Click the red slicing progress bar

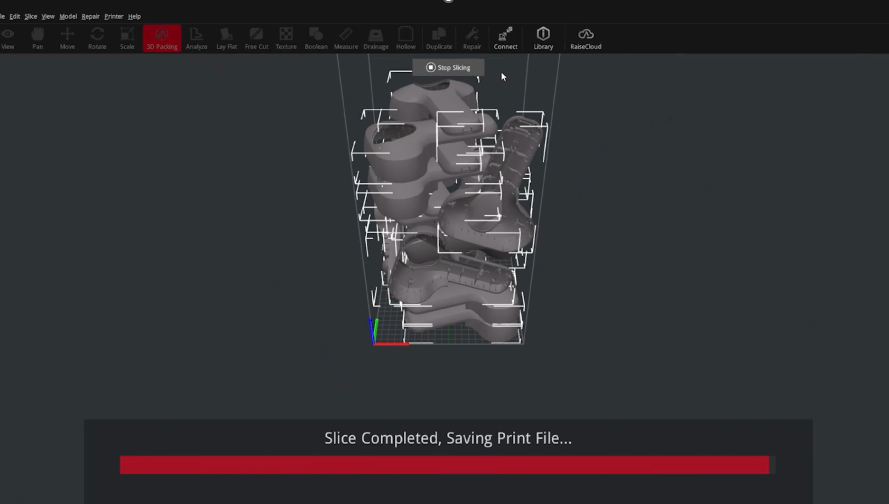coord(444,465)
